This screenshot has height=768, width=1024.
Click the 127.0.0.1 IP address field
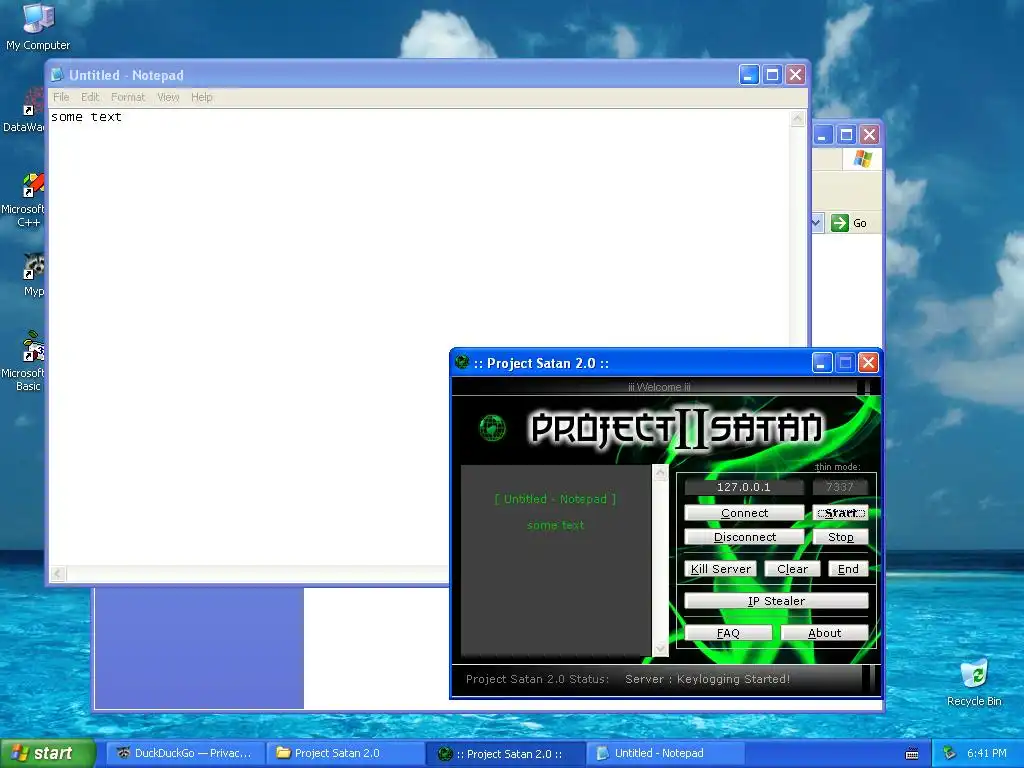click(x=744, y=487)
